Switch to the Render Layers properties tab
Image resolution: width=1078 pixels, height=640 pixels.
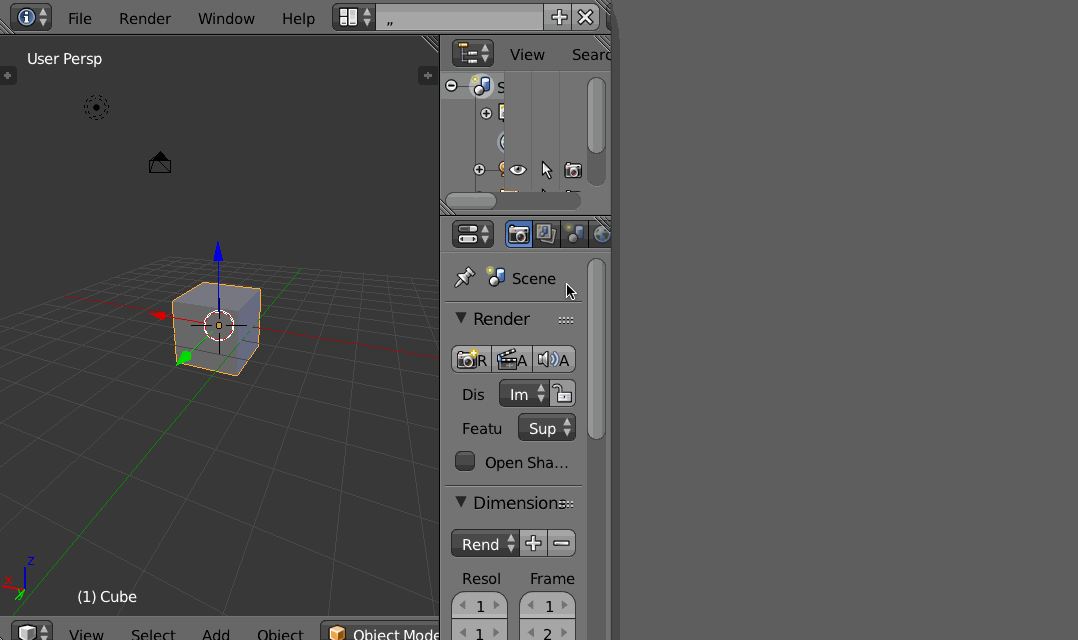coord(546,233)
